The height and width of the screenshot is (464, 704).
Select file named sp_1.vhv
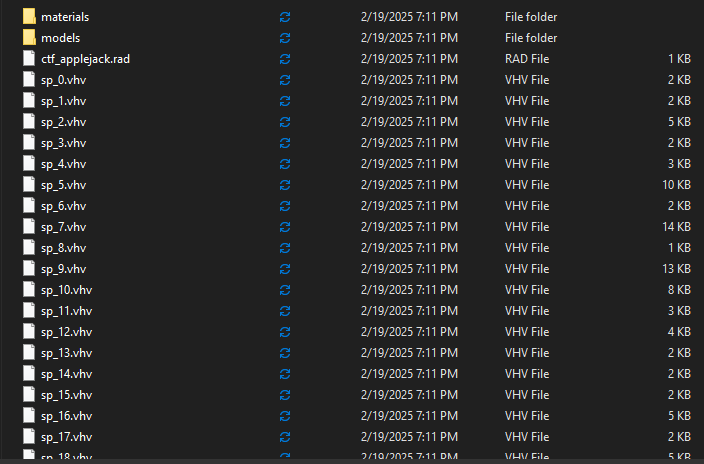point(63,101)
